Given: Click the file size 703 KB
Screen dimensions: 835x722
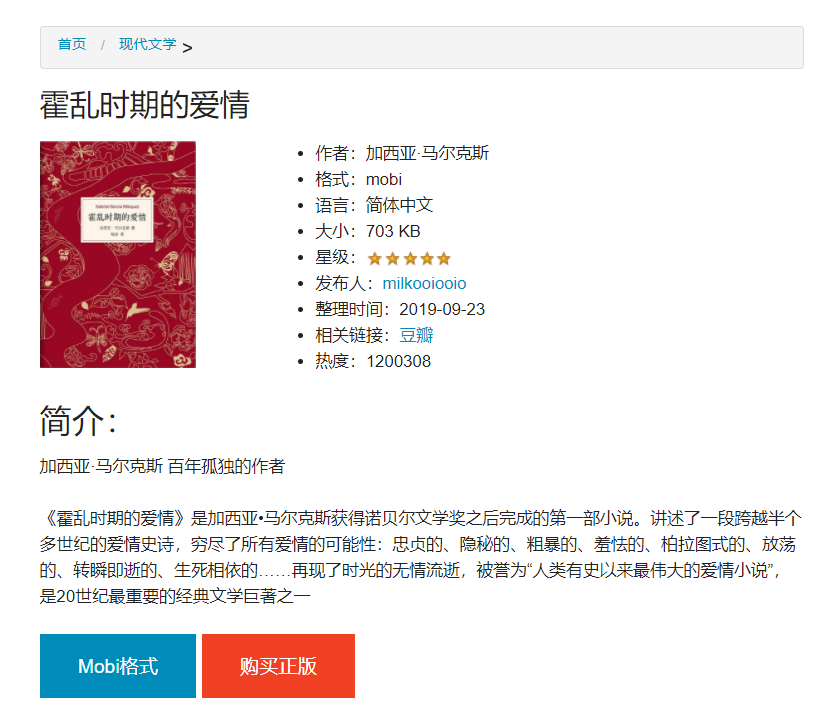Looking at the screenshot, I should point(393,232).
